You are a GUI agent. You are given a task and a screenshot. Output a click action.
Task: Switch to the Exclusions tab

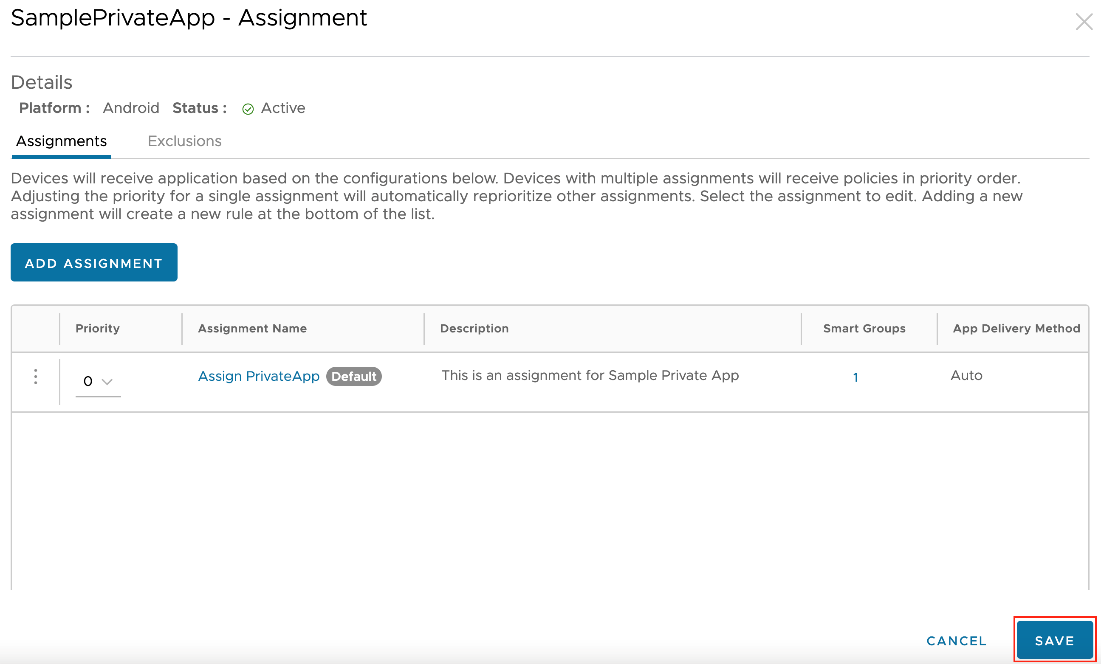point(184,141)
